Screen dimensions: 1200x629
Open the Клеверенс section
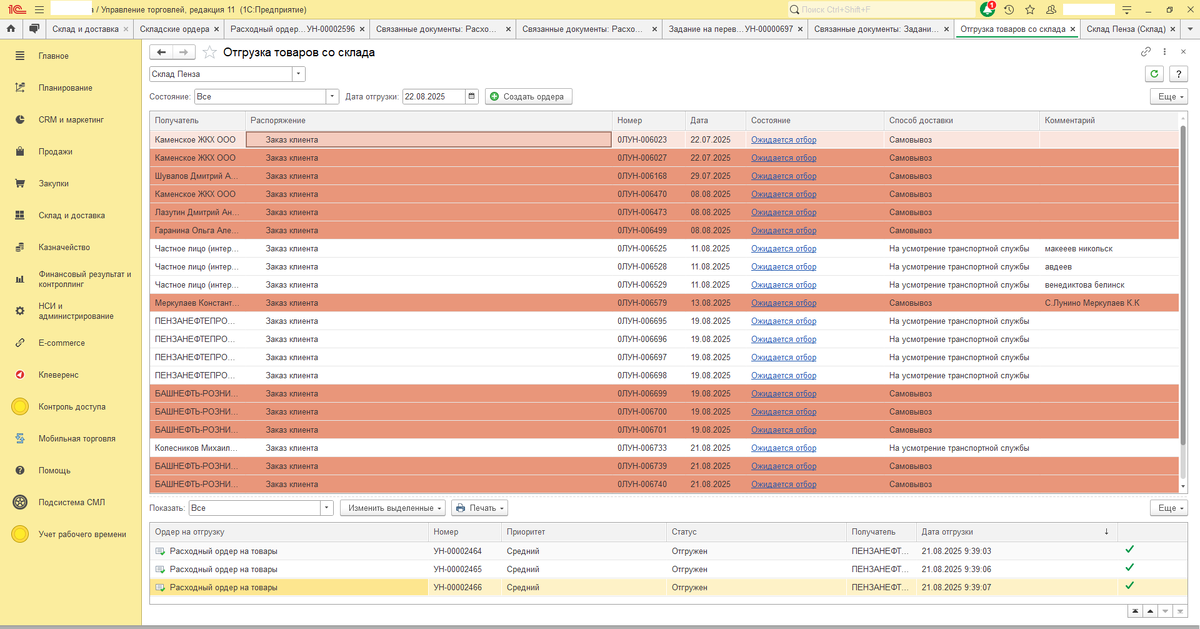(70, 375)
